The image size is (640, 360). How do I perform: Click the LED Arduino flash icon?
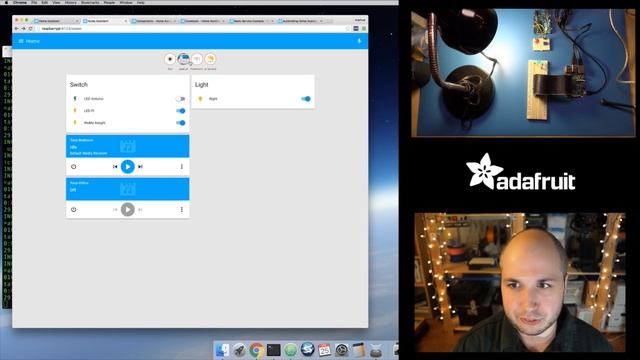tap(75, 99)
